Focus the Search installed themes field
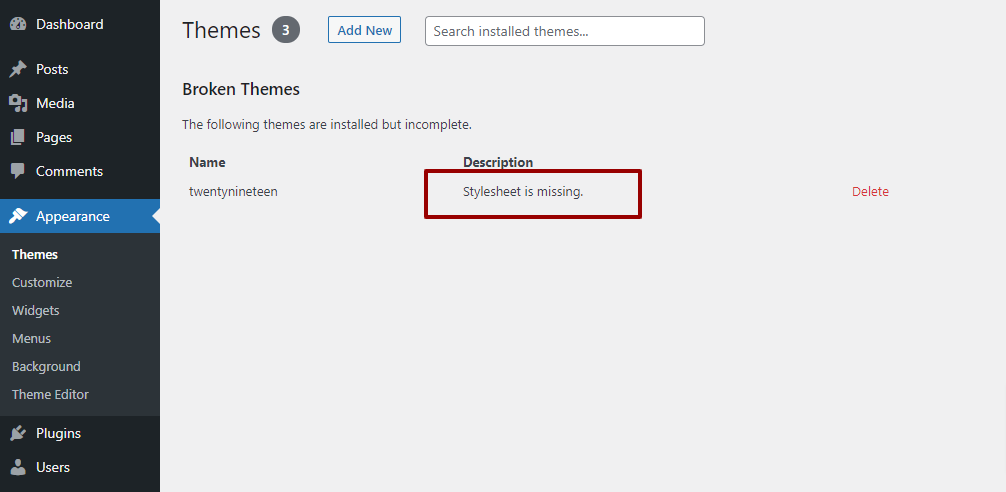Screen dimensions: 1006x492 pyautogui.click(x=564, y=31)
